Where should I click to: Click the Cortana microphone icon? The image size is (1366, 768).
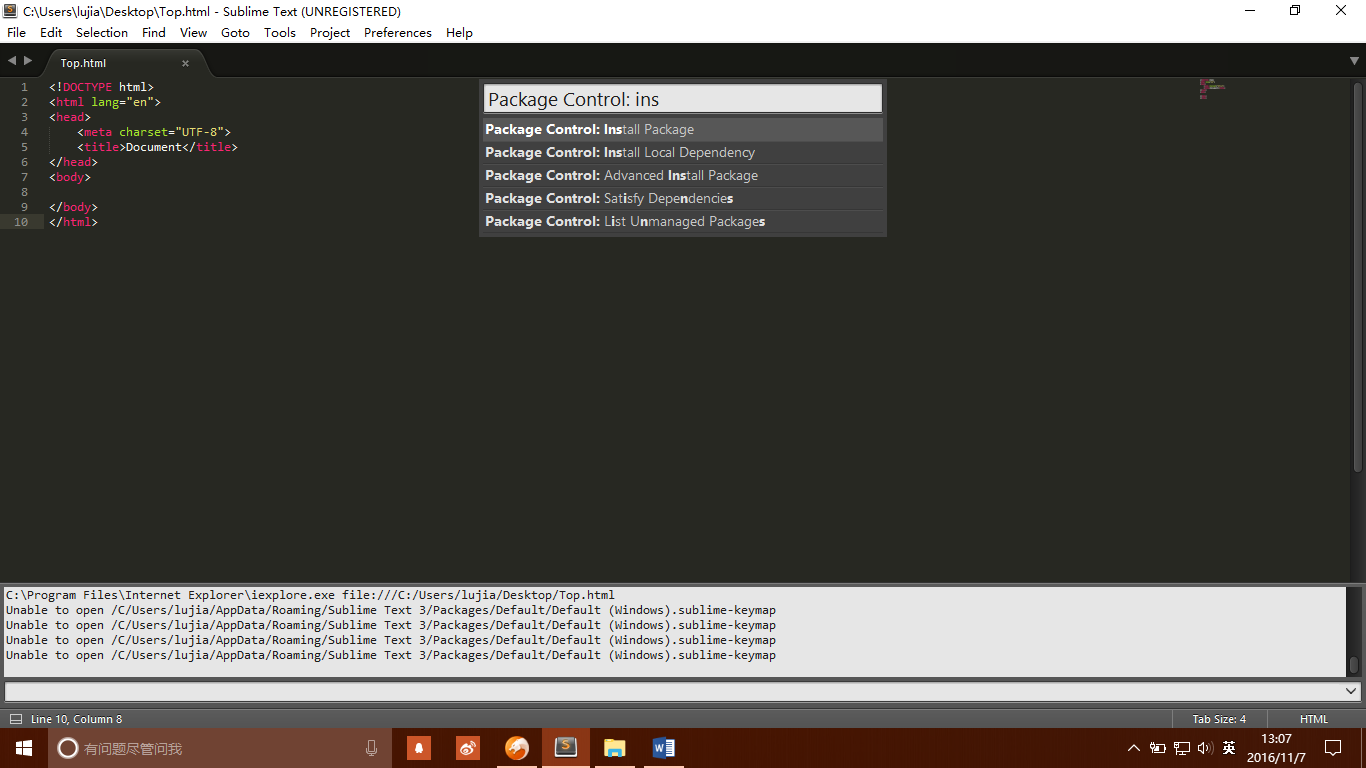point(371,748)
